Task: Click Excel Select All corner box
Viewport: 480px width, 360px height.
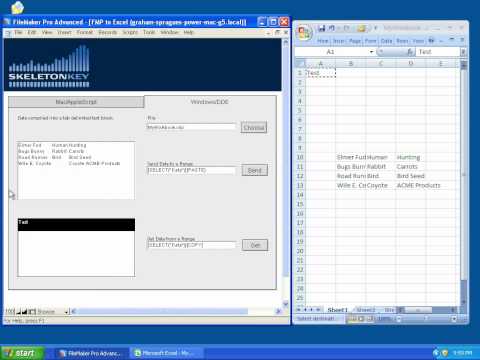Action: [301, 63]
